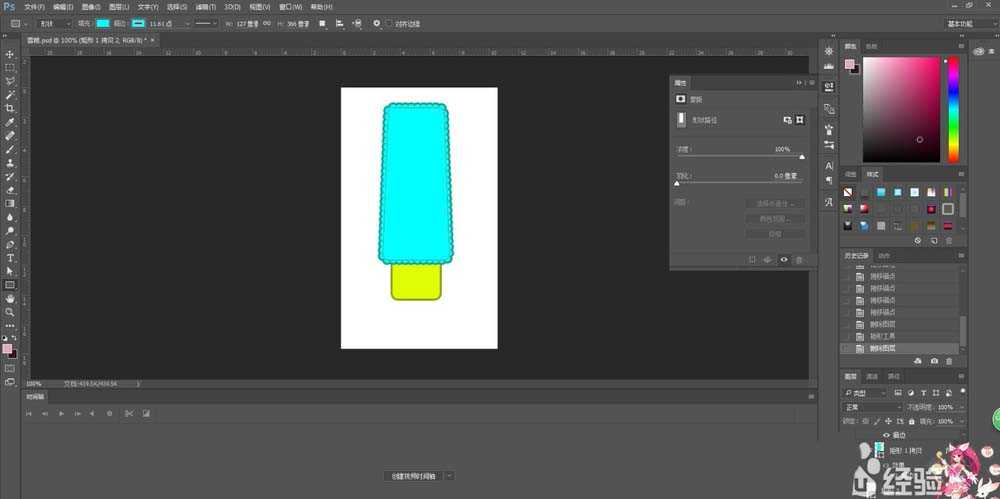Open the blending mode dropdown in Layers
1000x499 pixels.
pyautogui.click(x=872, y=407)
